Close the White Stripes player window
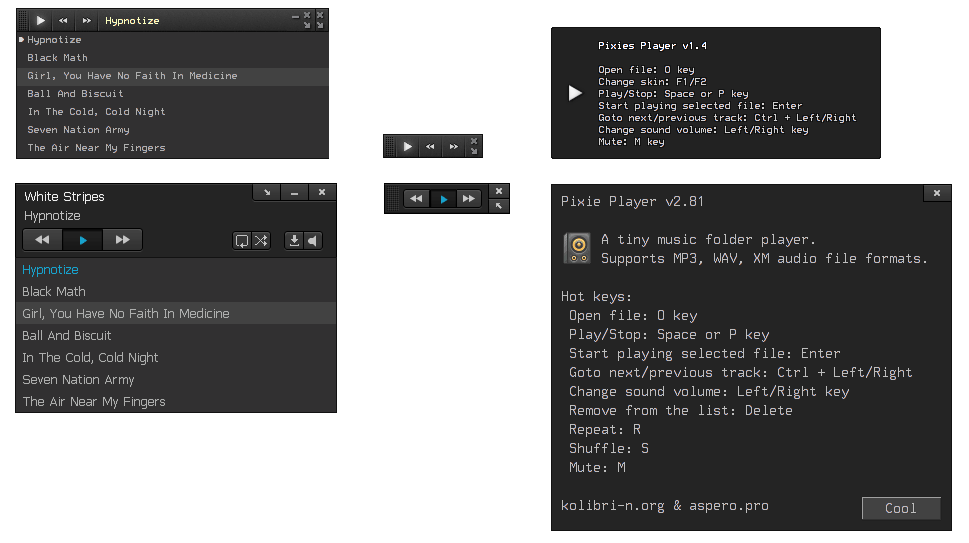969x543 pixels. [322, 192]
